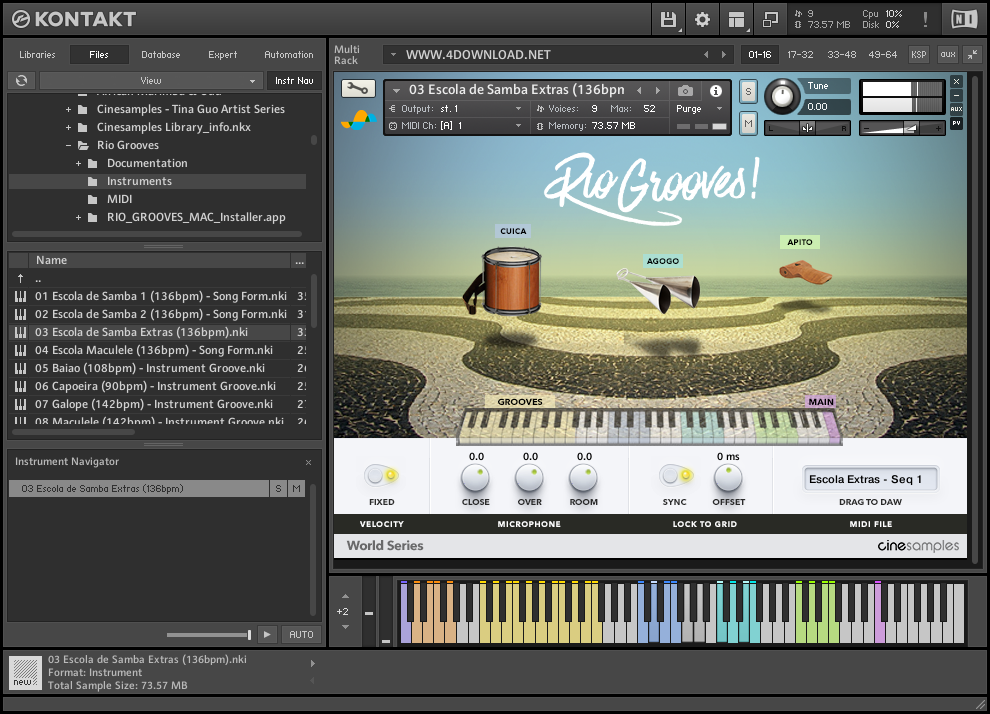Image resolution: width=990 pixels, height=714 pixels.
Task: Solo the instrument with S button
Action: click(748, 92)
